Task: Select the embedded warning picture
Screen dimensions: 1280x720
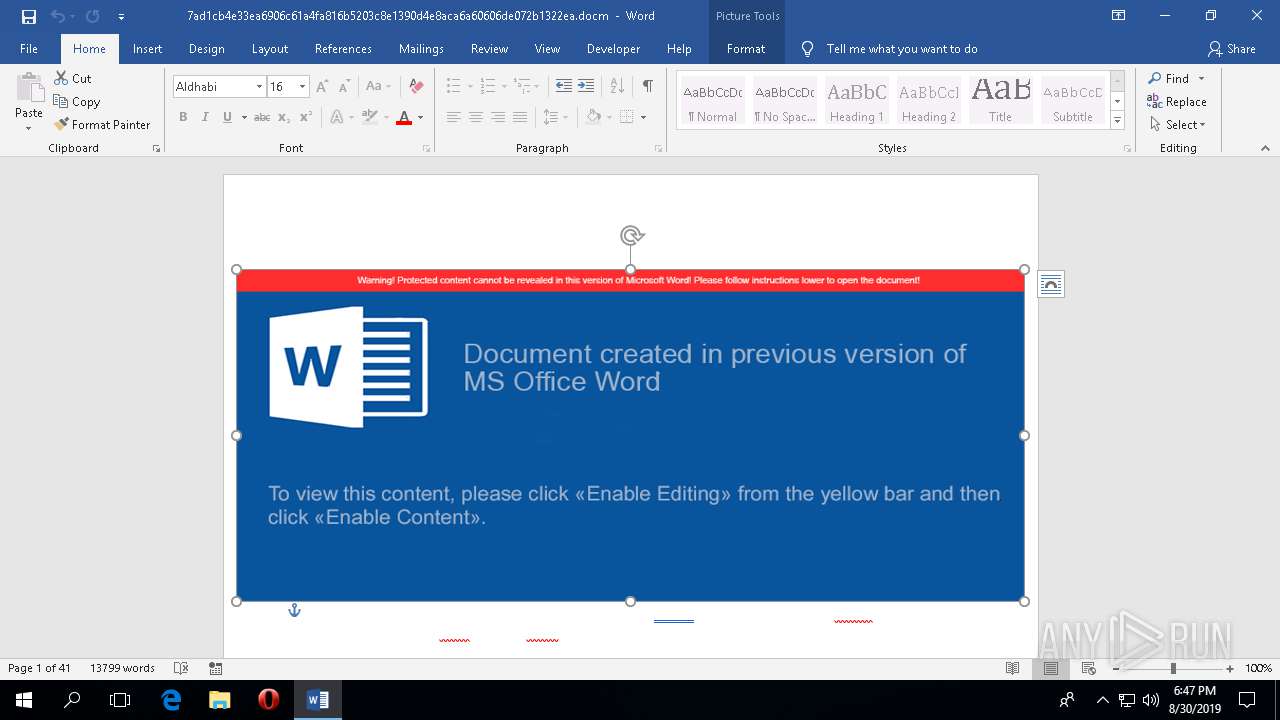Action: coord(630,435)
